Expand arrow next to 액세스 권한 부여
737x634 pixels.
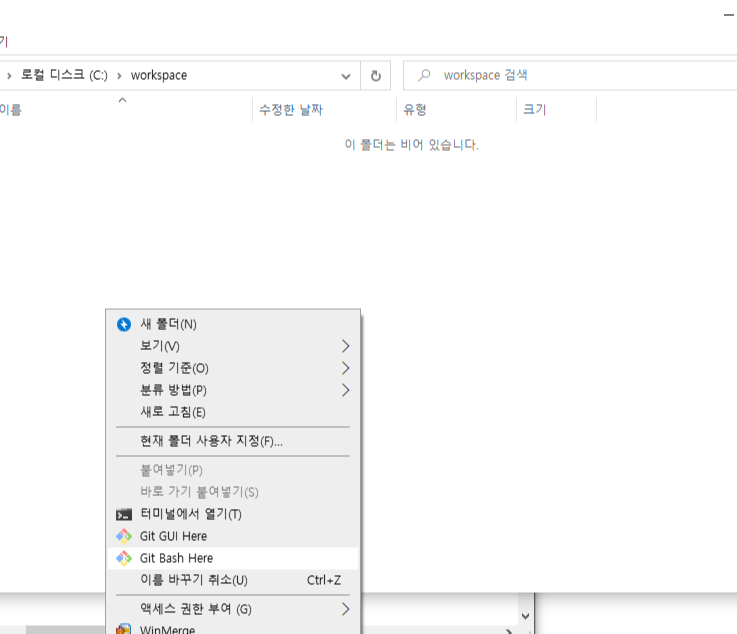[345, 610]
